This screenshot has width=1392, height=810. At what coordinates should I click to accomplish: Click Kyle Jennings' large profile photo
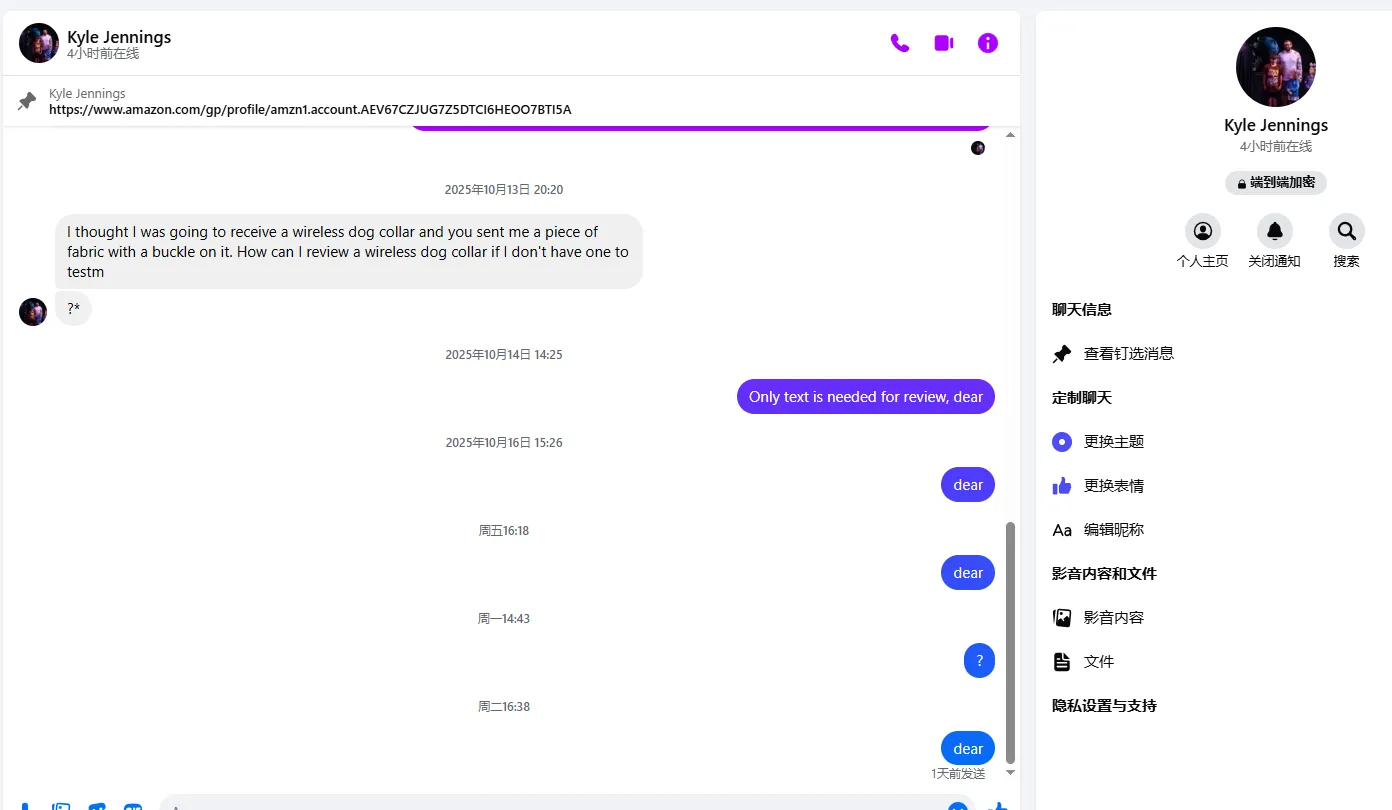1276,67
